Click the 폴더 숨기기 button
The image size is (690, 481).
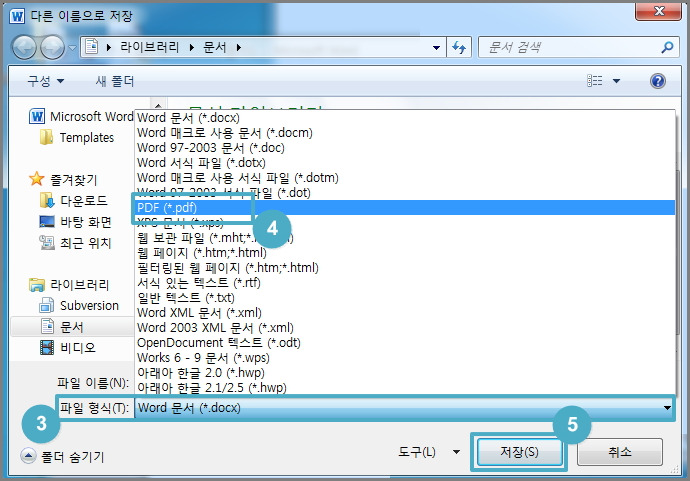(x=62, y=456)
